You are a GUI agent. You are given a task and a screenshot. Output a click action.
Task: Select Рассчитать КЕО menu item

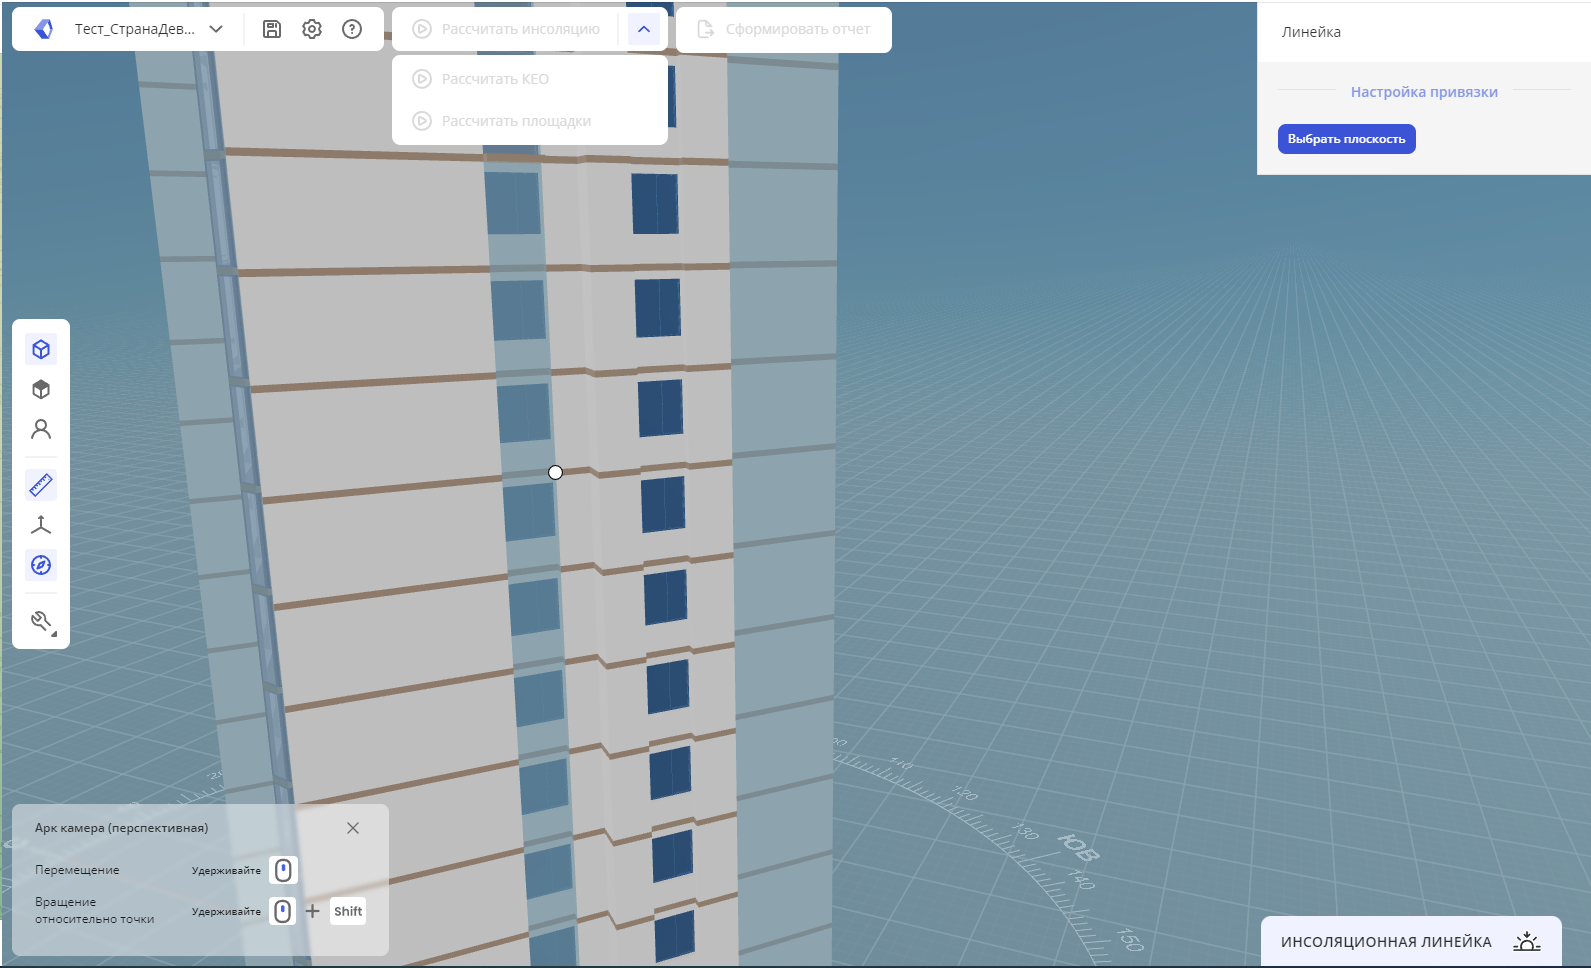pyautogui.click(x=530, y=79)
